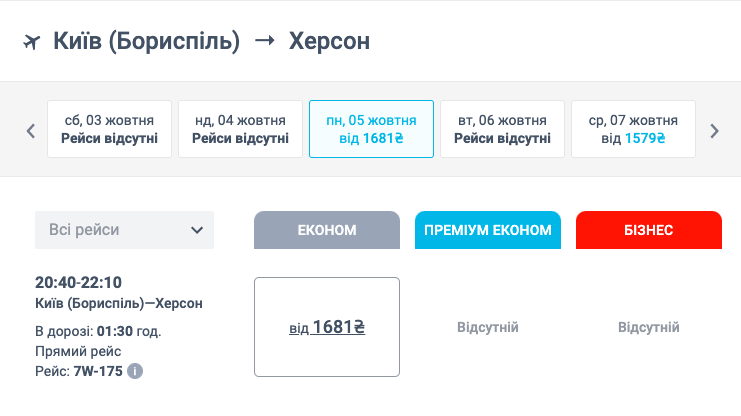Click the red БІЗНЕС fare button
This screenshot has width=741, height=416.
pos(649,230)
